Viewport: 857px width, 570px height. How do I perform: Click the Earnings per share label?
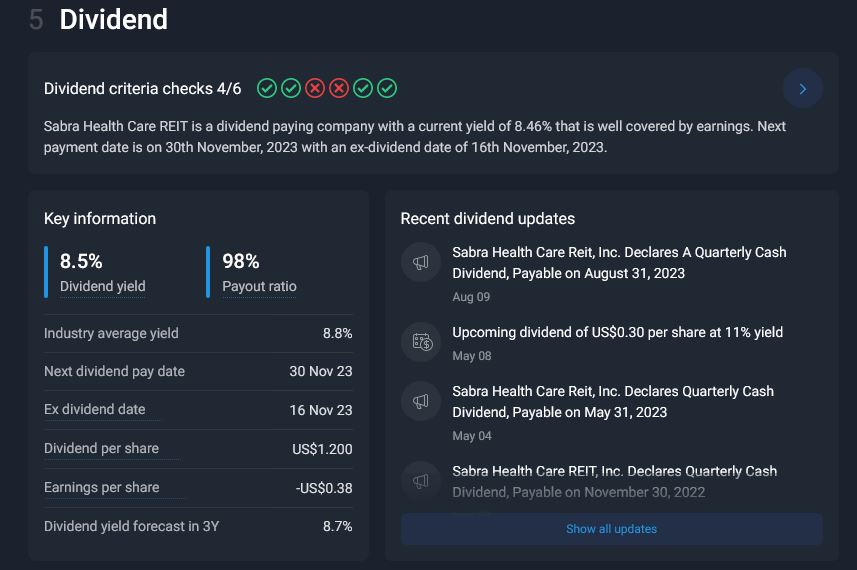(102, 487)
